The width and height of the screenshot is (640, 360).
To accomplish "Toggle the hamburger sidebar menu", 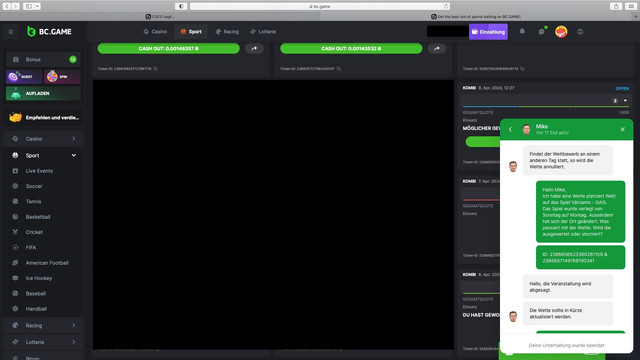I will [x=11, y=31].
